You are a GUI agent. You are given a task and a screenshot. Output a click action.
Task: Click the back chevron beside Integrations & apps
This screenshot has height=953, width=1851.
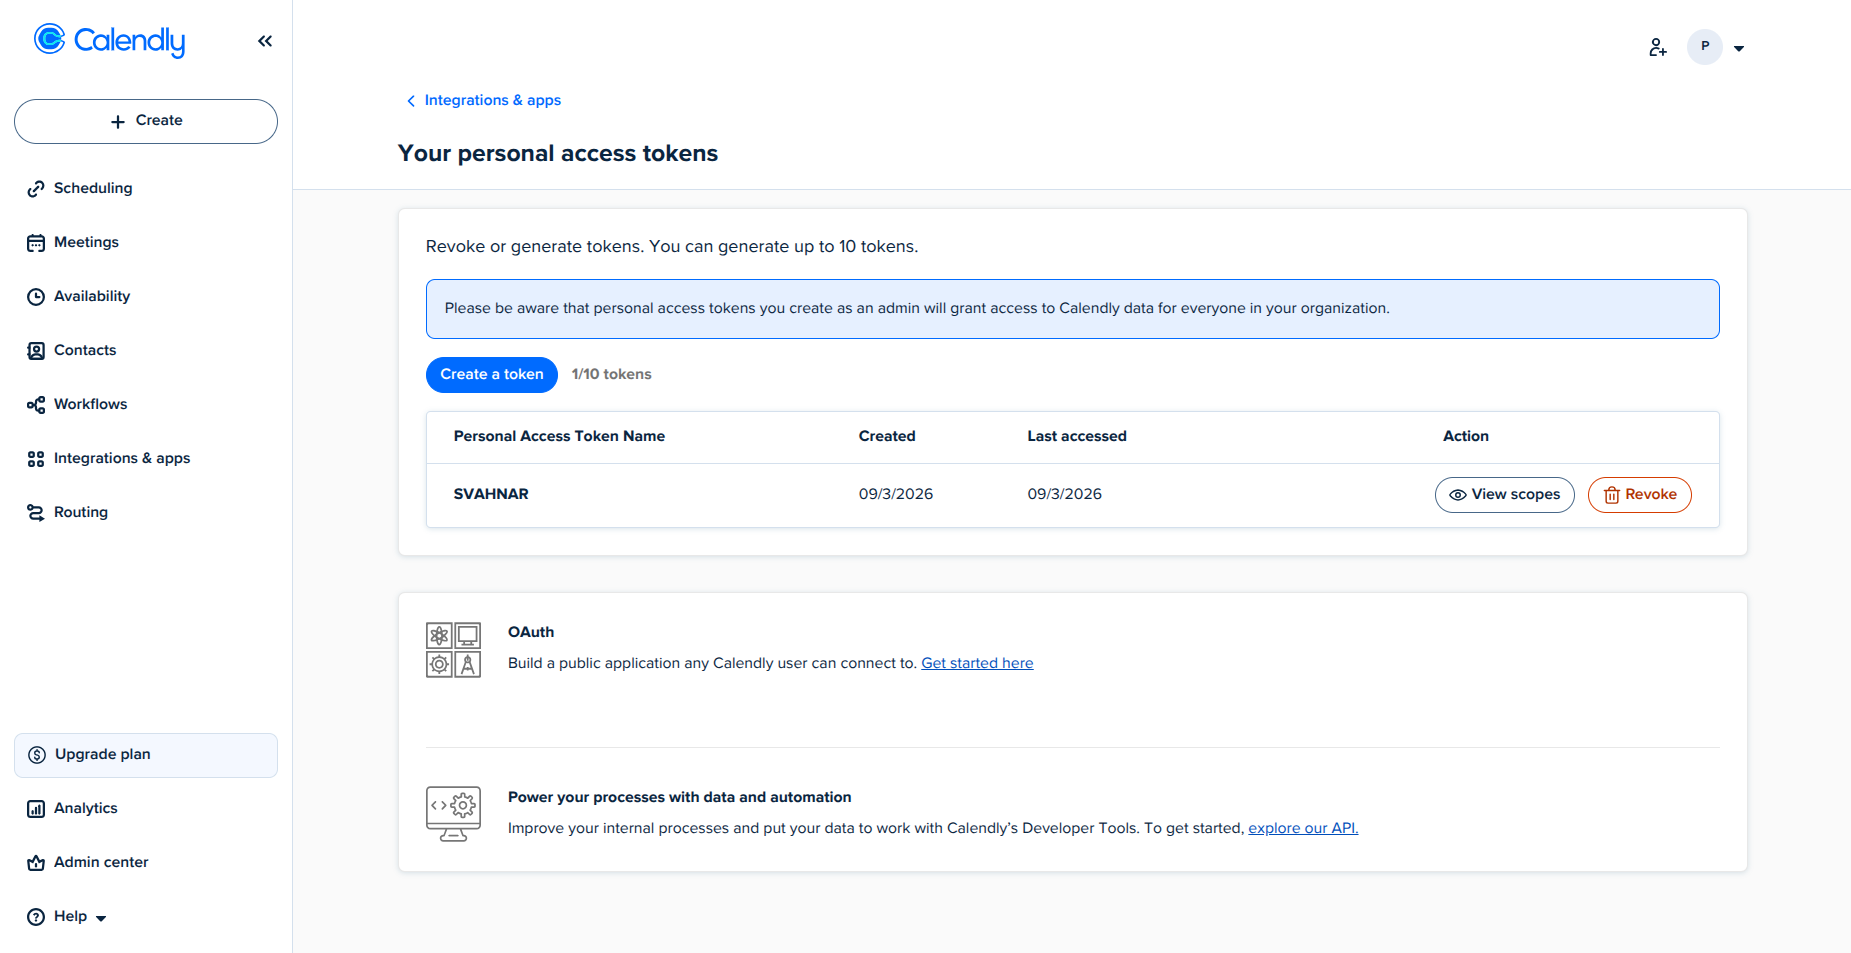tap(411, 101)
